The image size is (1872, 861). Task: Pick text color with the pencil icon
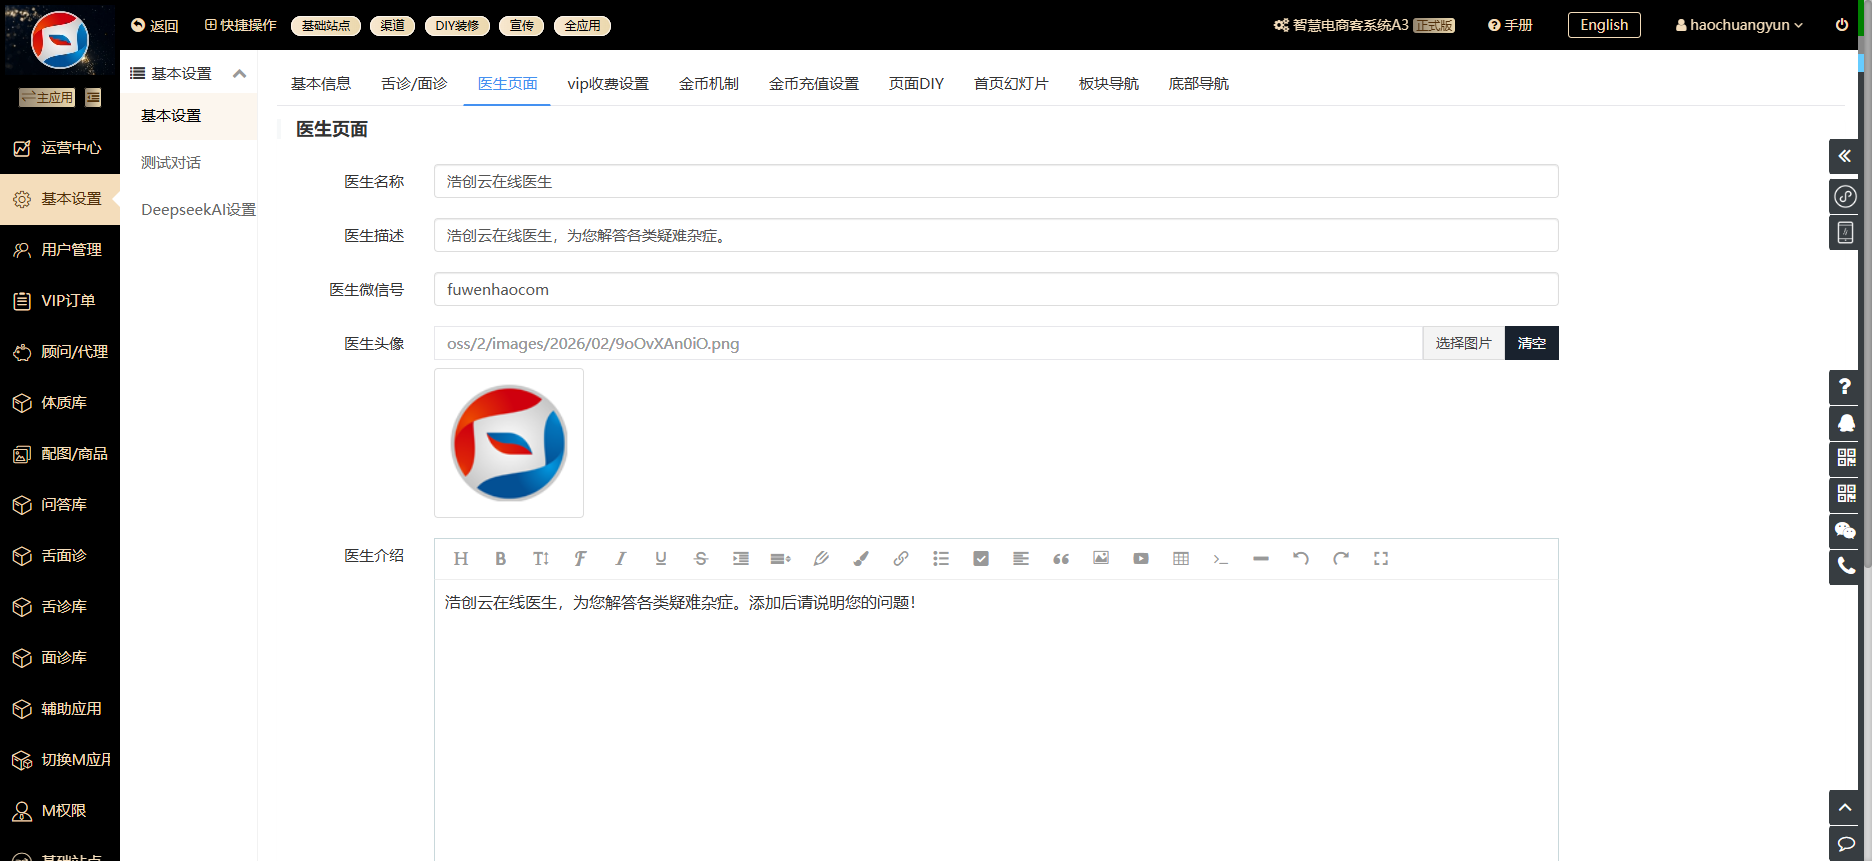[821, 559]
